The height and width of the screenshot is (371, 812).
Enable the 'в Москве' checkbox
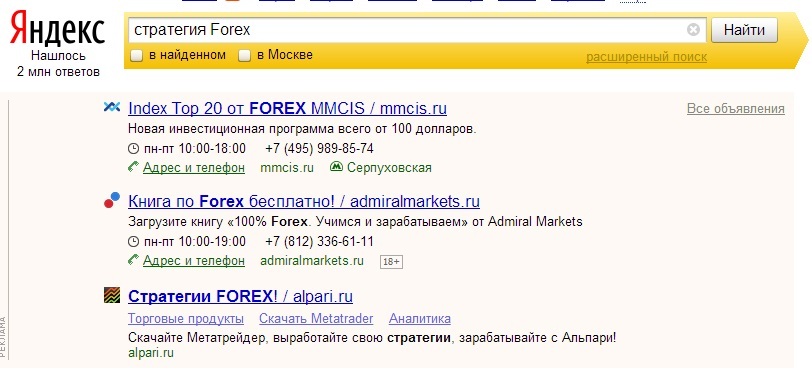click(244, 55)
